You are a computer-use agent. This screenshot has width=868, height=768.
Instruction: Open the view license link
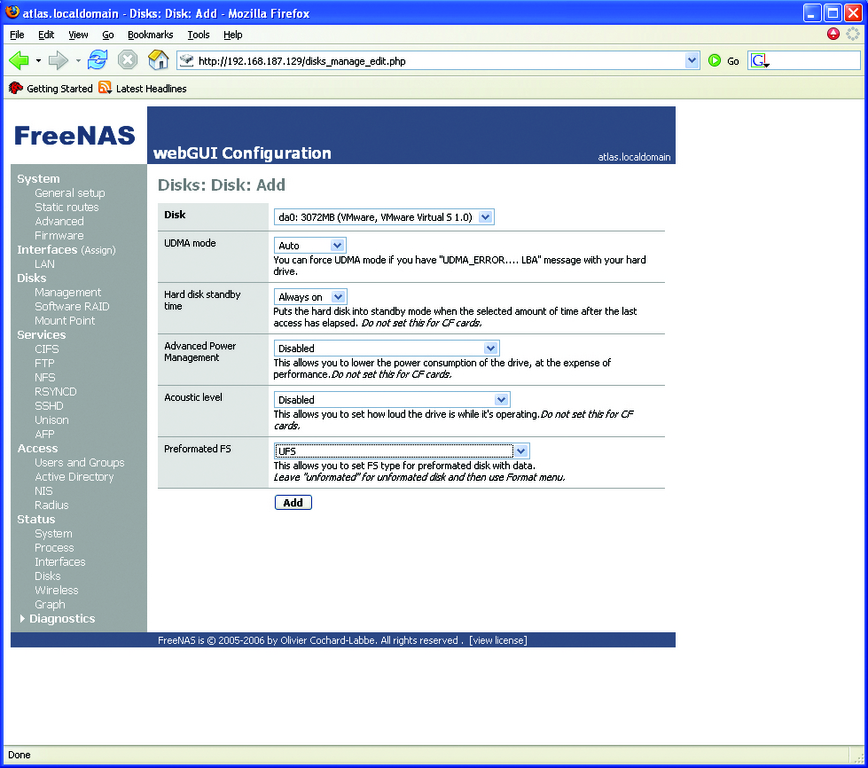point(498,640)
